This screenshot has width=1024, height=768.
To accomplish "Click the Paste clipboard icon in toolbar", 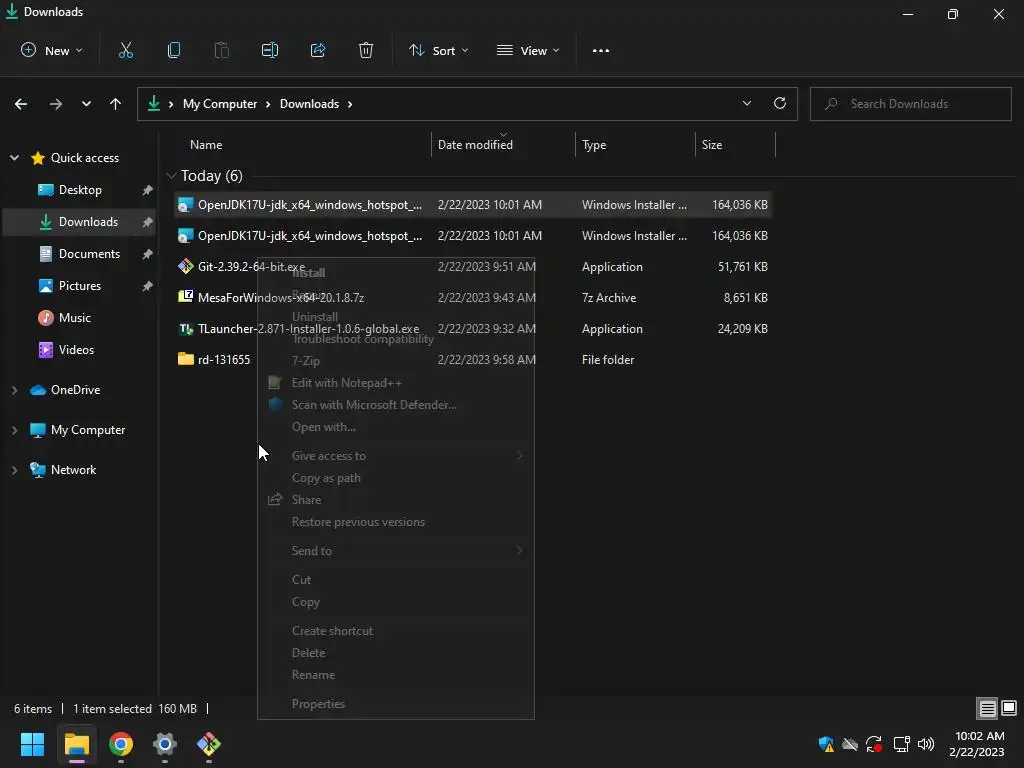I will [221, 50].
